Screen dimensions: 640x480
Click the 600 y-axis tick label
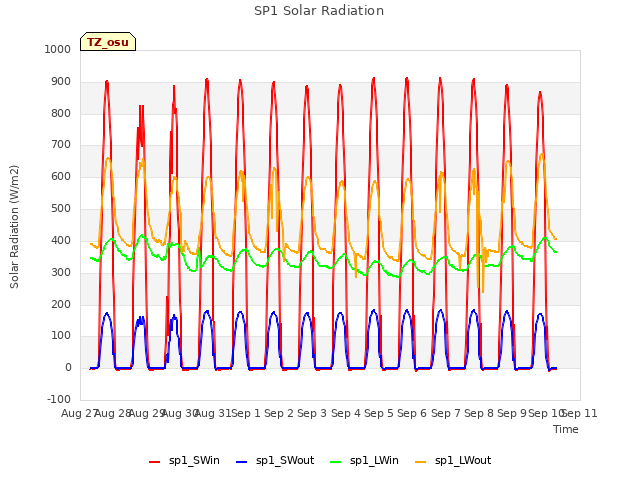click(x=61, y=177)
